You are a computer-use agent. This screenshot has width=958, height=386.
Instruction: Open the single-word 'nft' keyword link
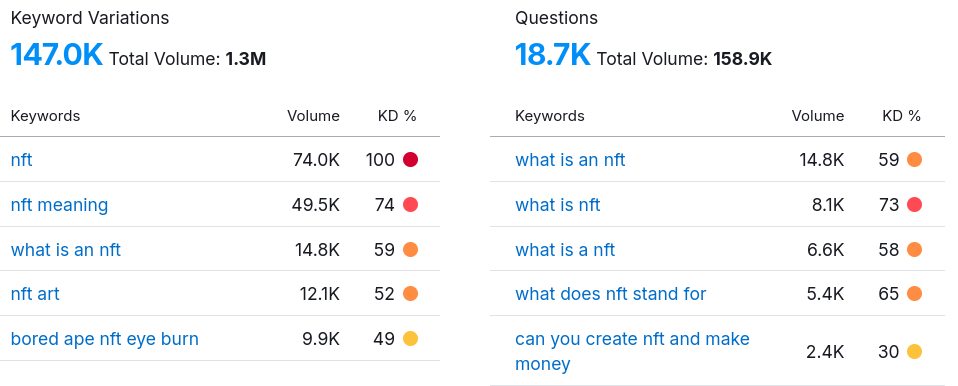pyautogui.click(x=21, y=160)
